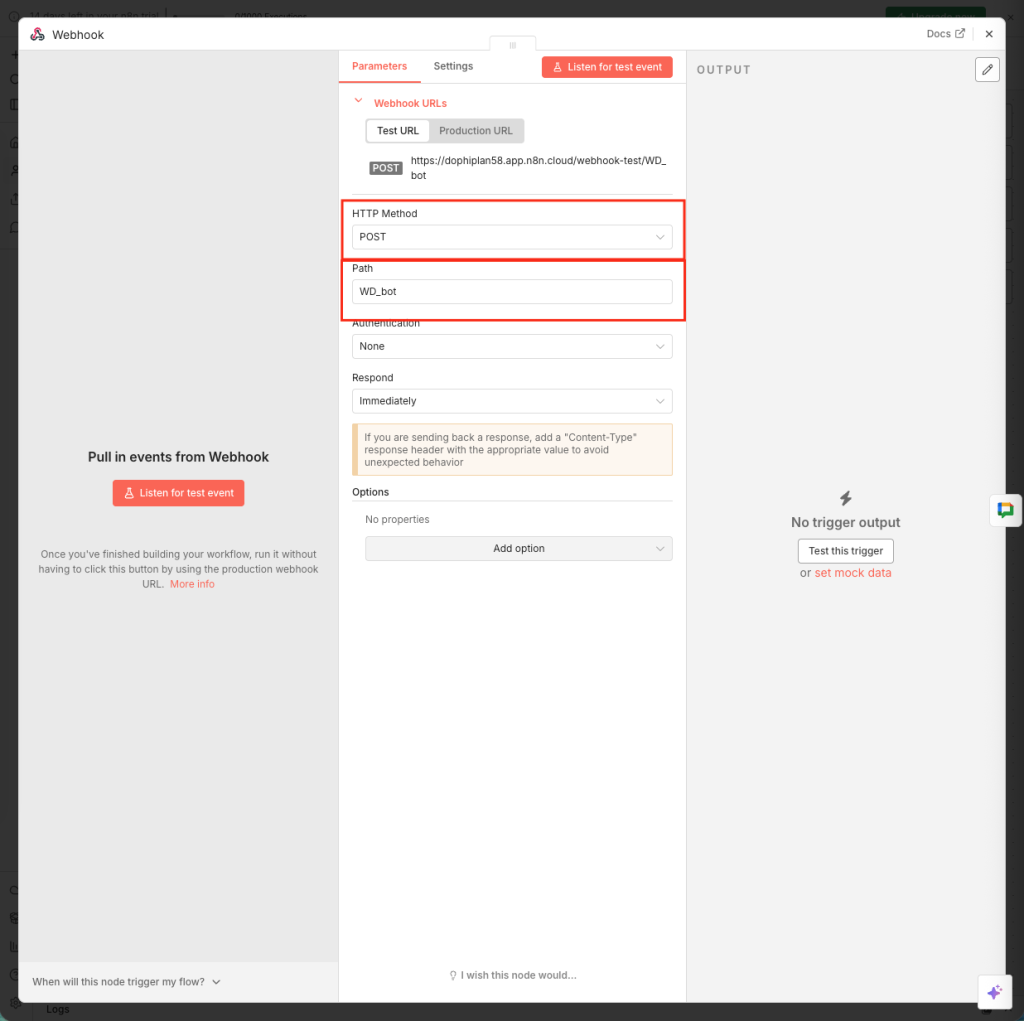
Task: Select the Test URL toggle option
Action: click(398, 131)
